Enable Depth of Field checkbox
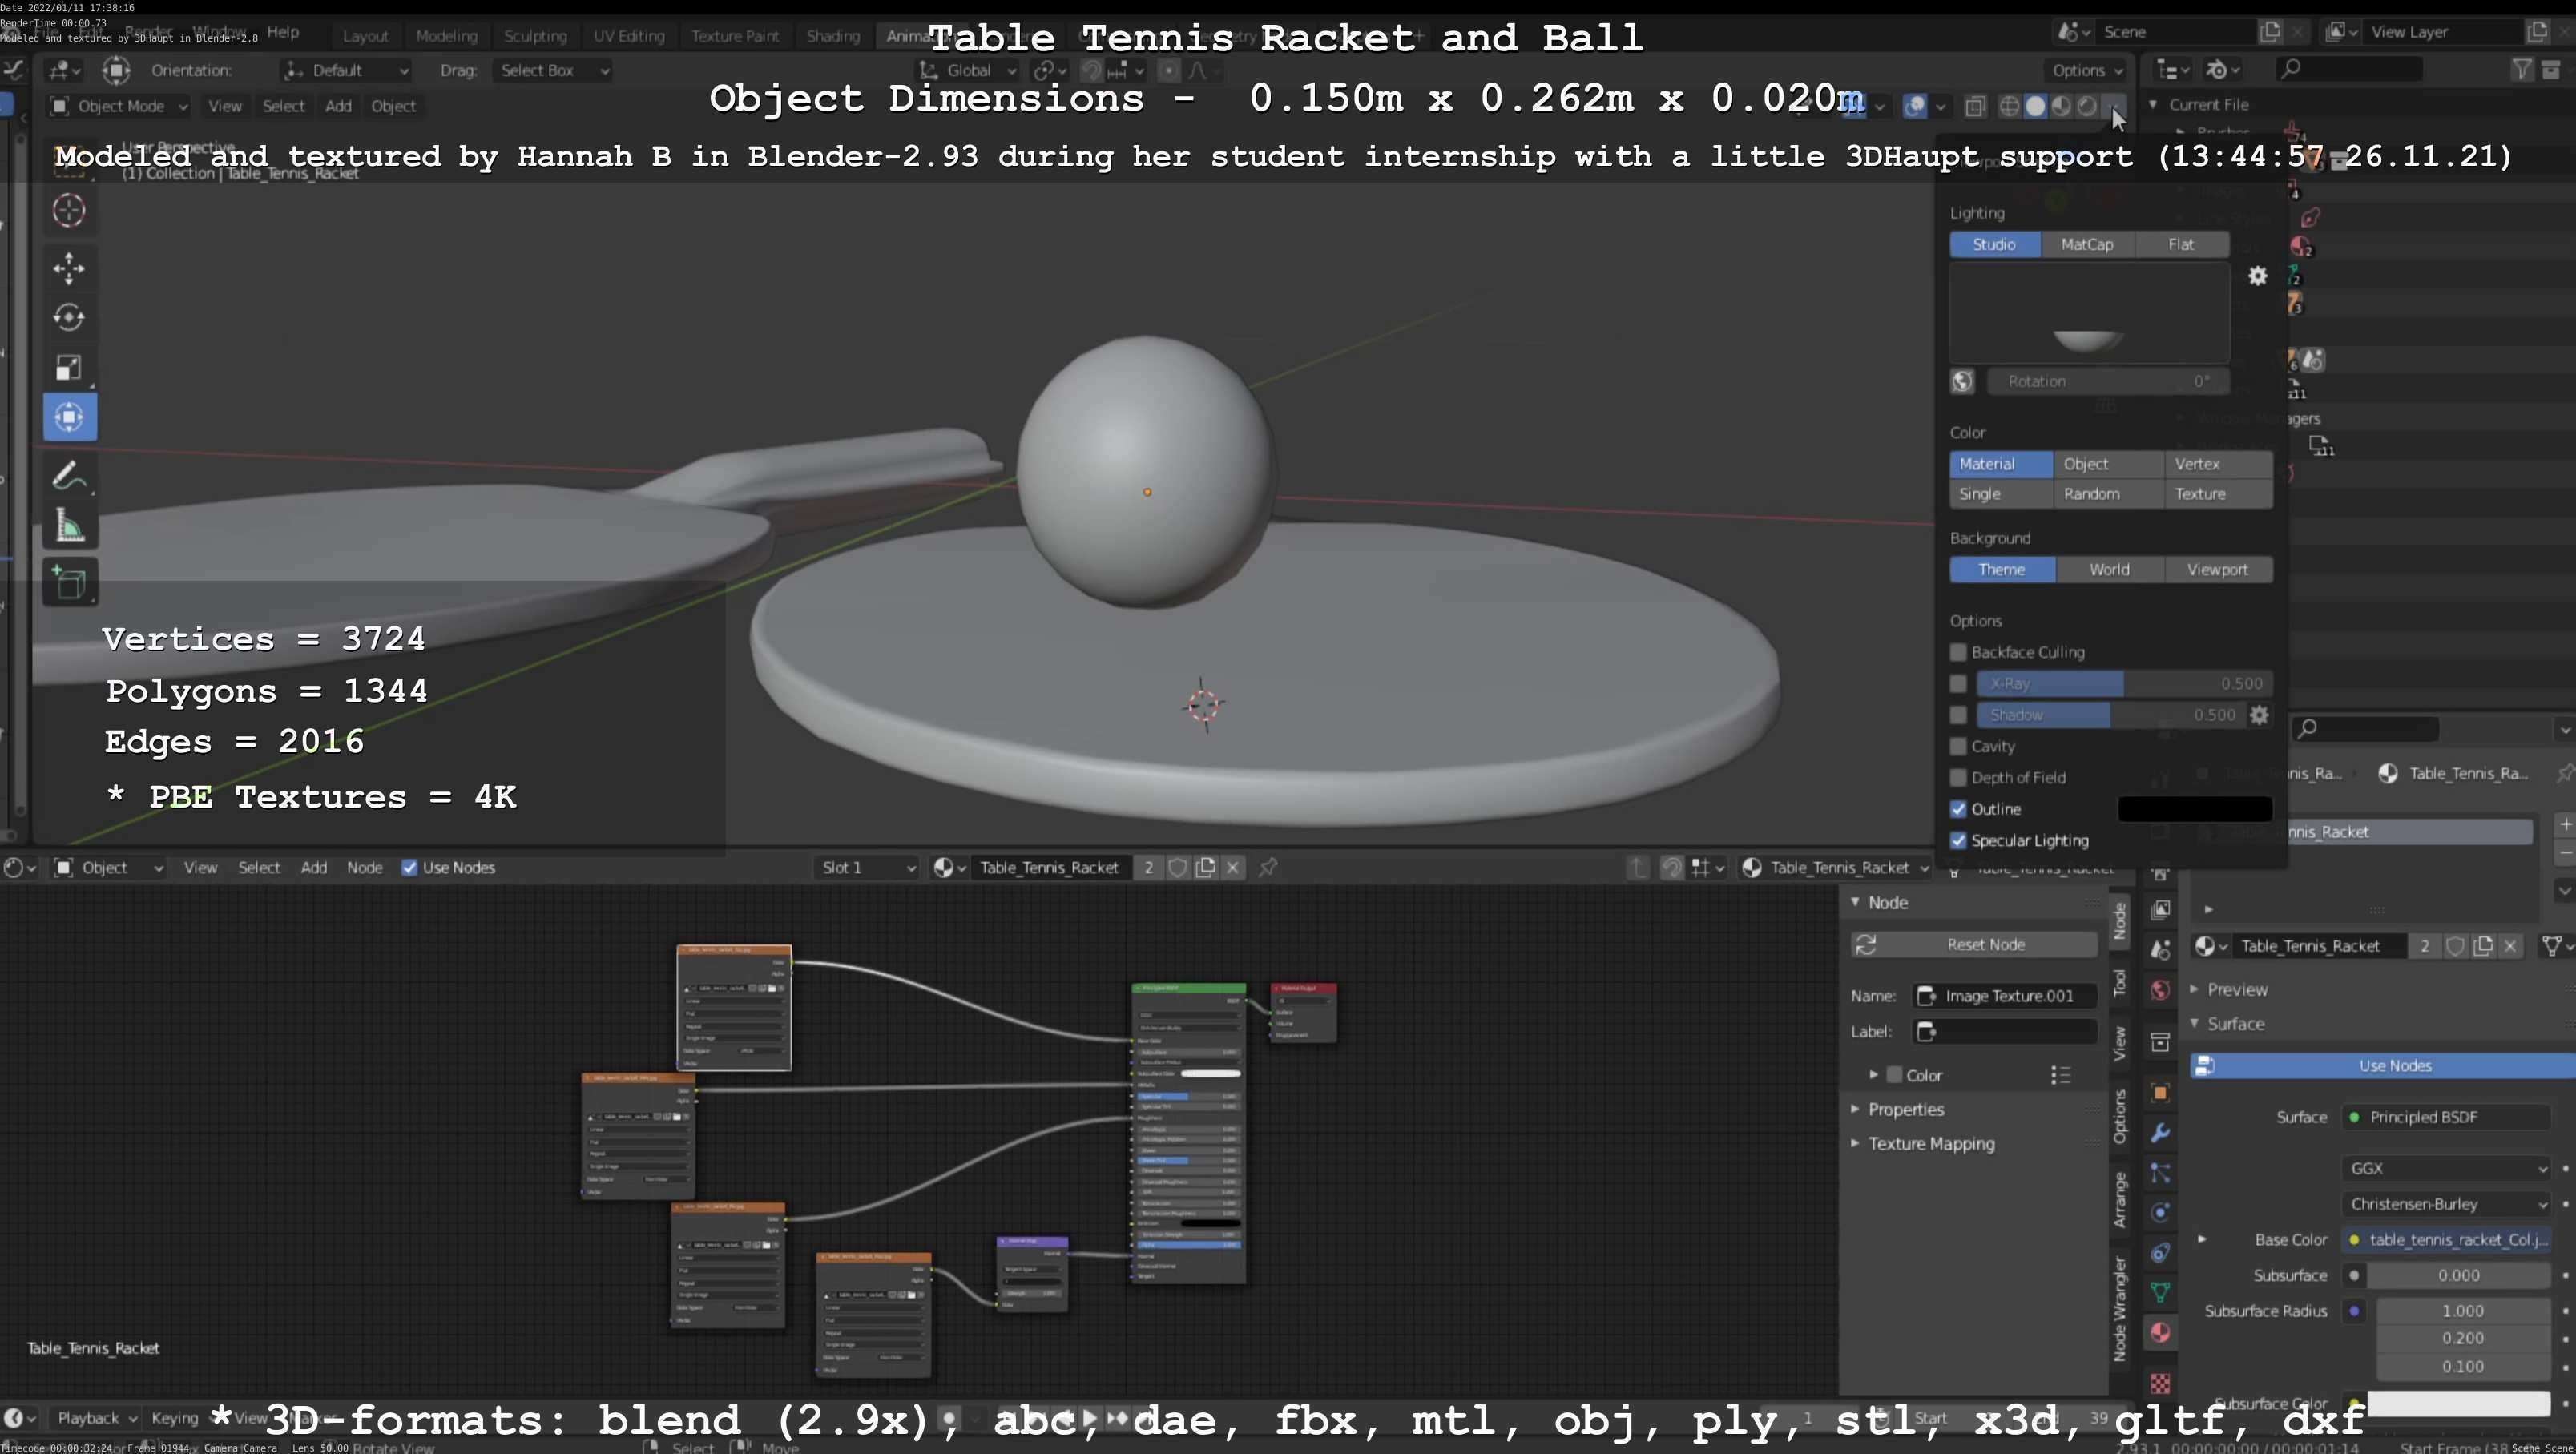 point(1958,778)
